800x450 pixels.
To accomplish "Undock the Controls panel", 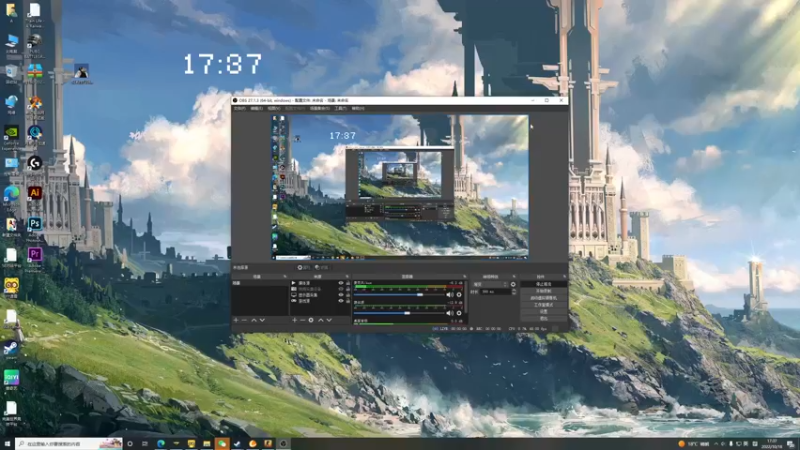I will [x=565, y=277].
